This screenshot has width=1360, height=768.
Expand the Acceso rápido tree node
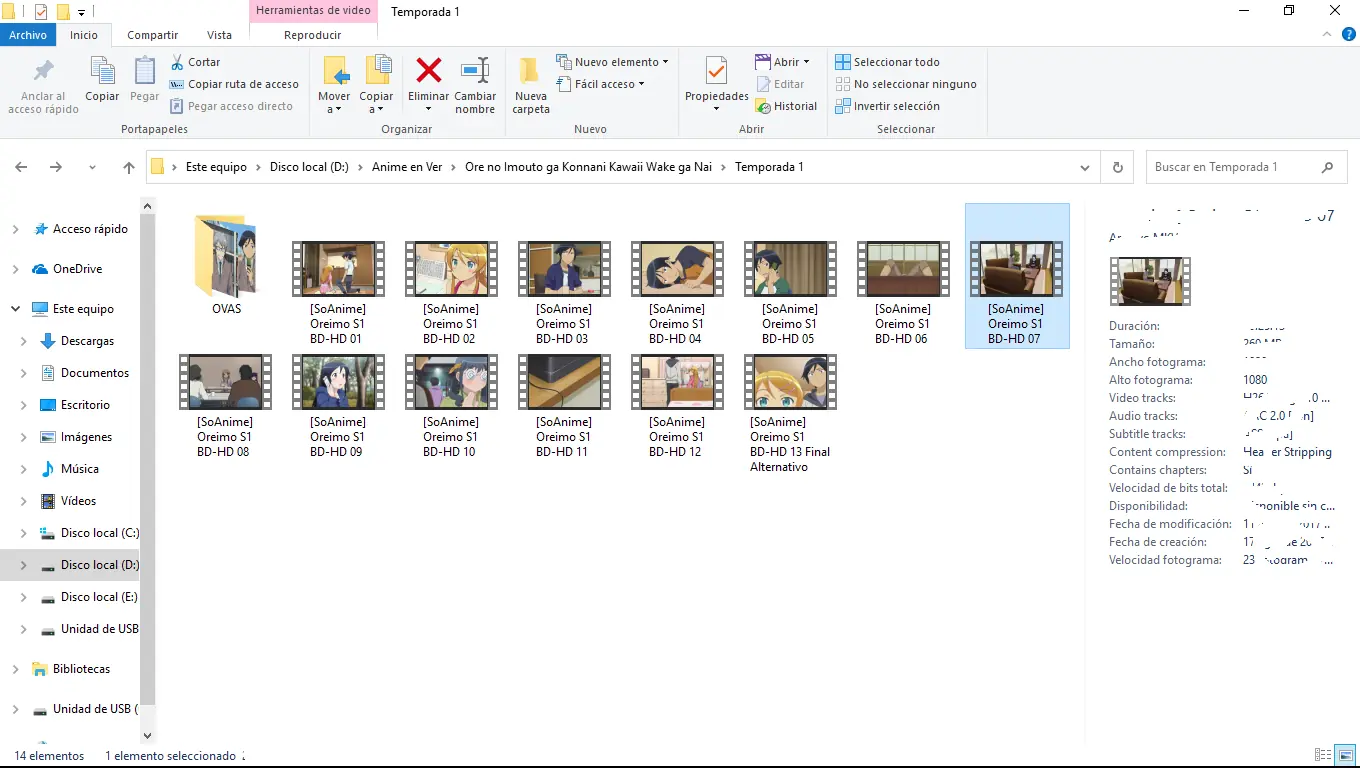click(x=15, y=229)
